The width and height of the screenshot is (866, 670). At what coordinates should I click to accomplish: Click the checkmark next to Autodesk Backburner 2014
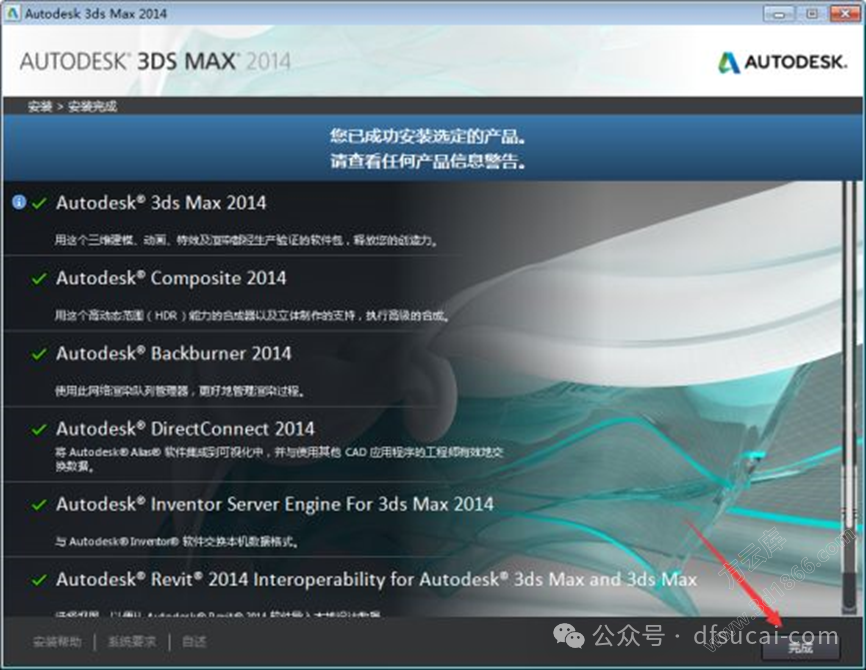(39, 354)
